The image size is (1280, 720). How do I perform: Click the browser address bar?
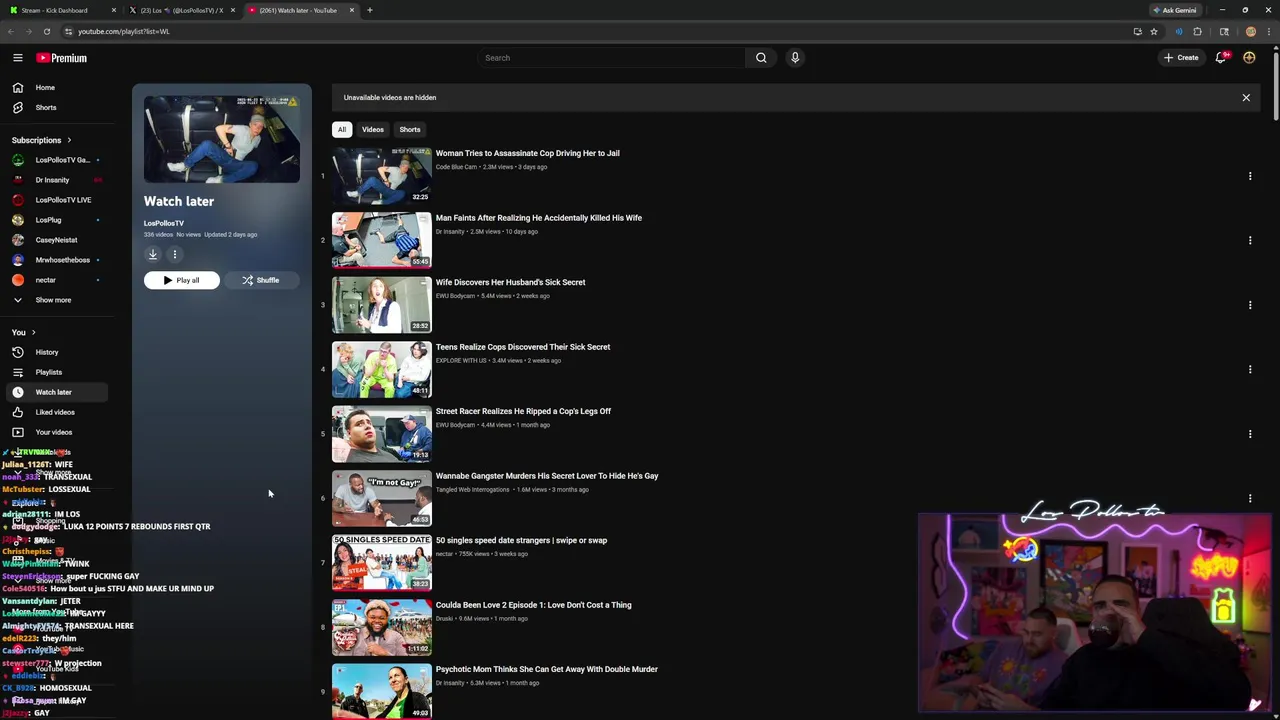pos(600,31)
